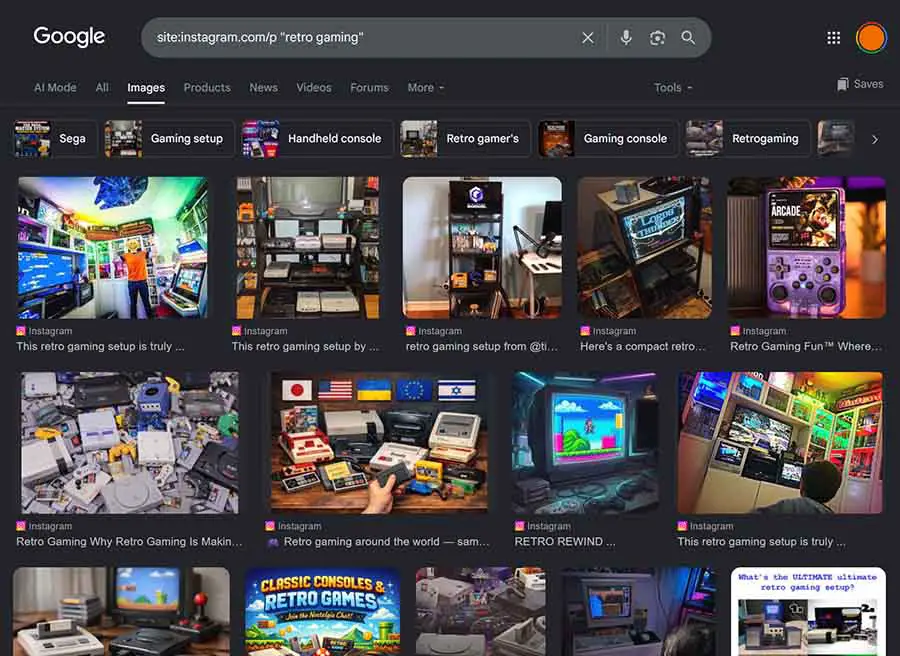Screen dimensions: 900x656
Task: Click the magnifying glass search icon
Action: pyautogui.click(x=688, y=38)
